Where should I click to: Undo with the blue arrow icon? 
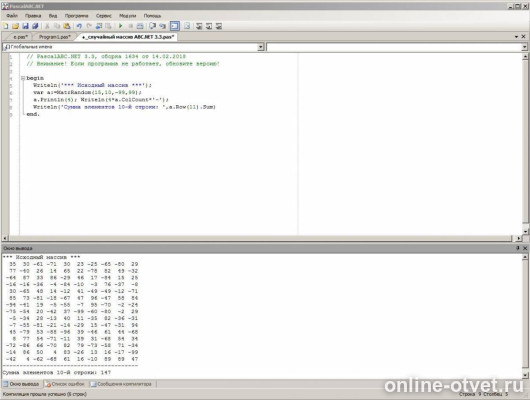click(x=79, y=26)
